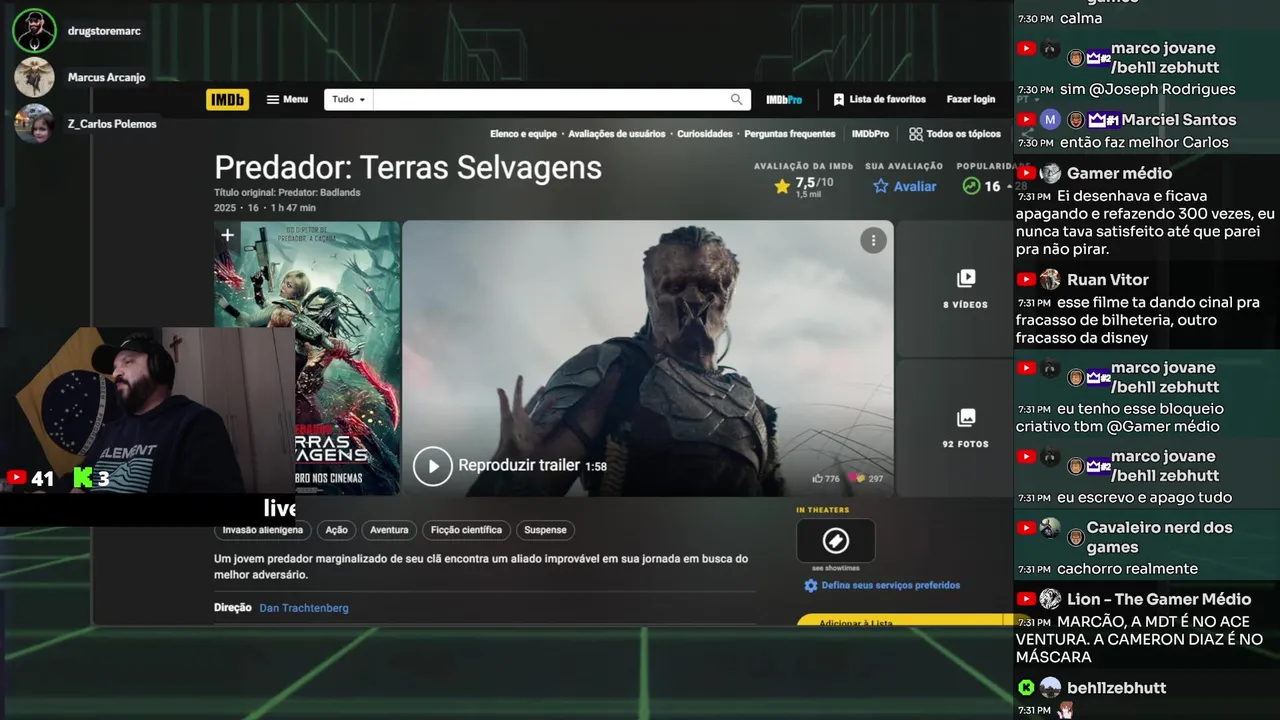This screenshot has width=1280, height=720.
Task: Click the trailer heart reactions 297
Action: 865,479
